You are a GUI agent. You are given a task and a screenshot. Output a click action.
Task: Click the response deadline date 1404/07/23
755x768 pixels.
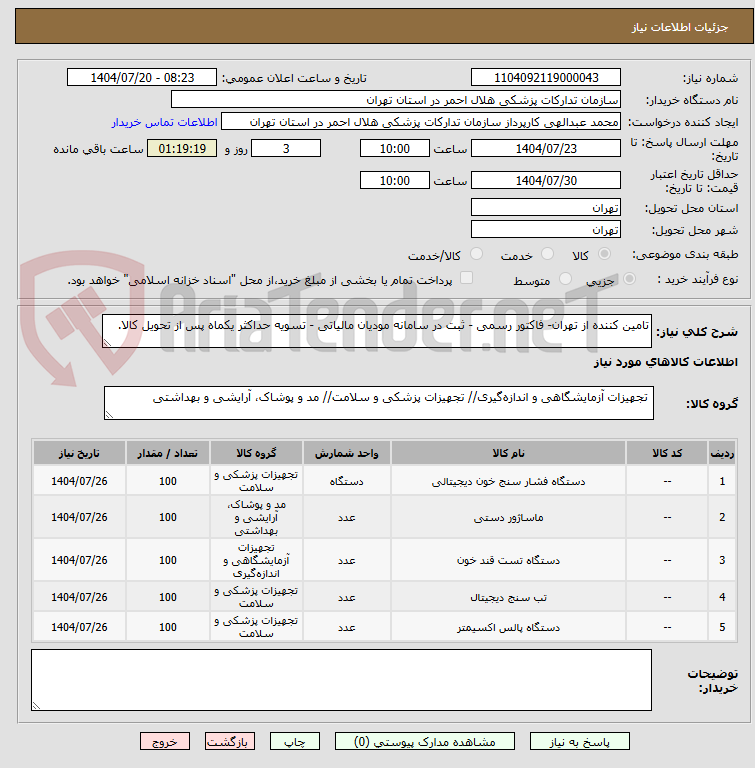546,148
